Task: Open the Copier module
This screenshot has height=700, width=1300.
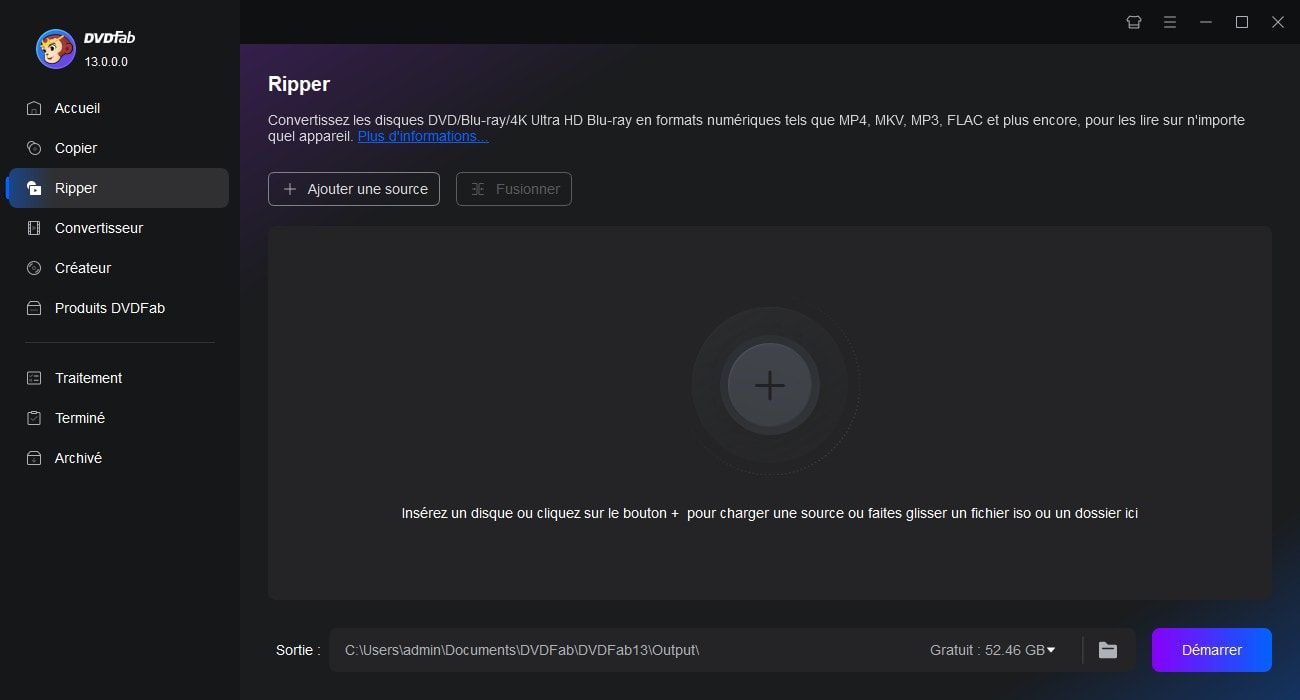Action: pos(118,148)
